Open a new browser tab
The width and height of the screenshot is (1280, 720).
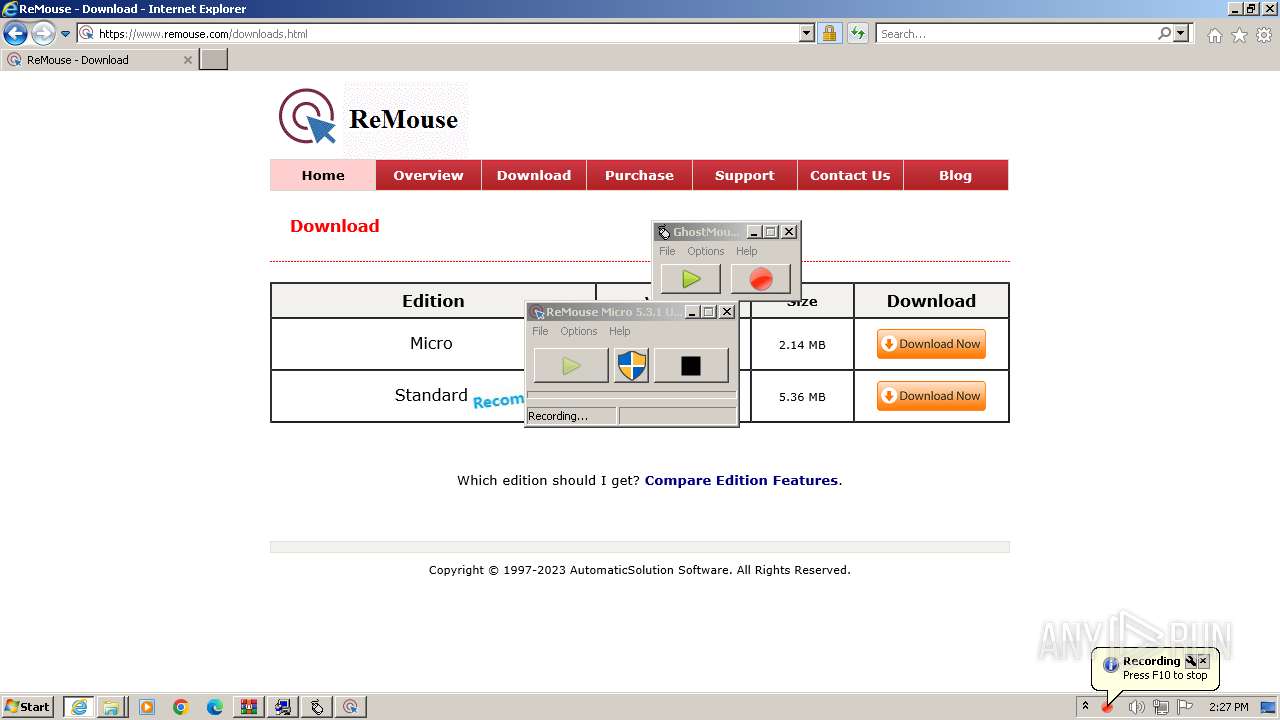tap(214, 60)
